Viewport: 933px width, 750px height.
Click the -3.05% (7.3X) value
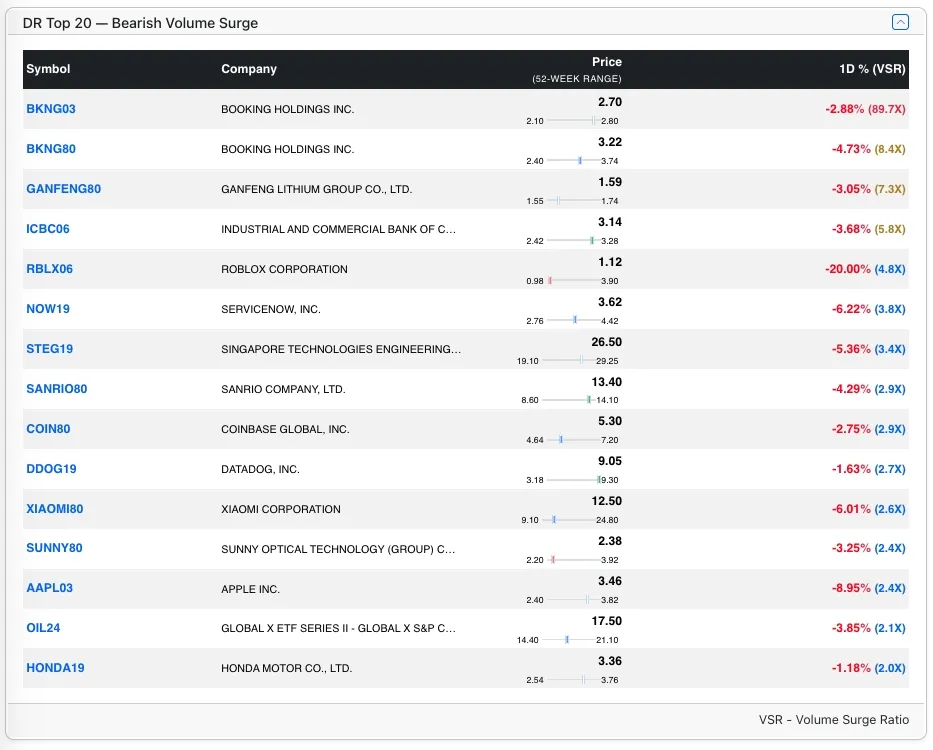pos(869,189)
